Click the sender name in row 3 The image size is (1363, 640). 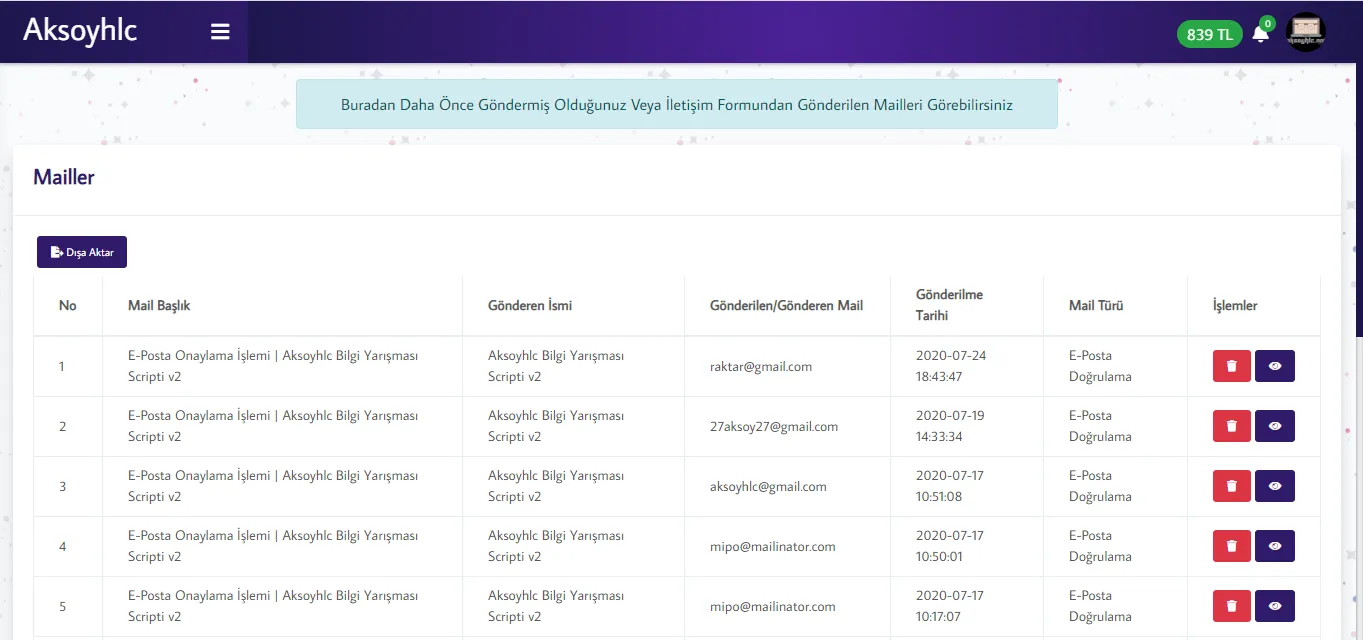[556, 486]
